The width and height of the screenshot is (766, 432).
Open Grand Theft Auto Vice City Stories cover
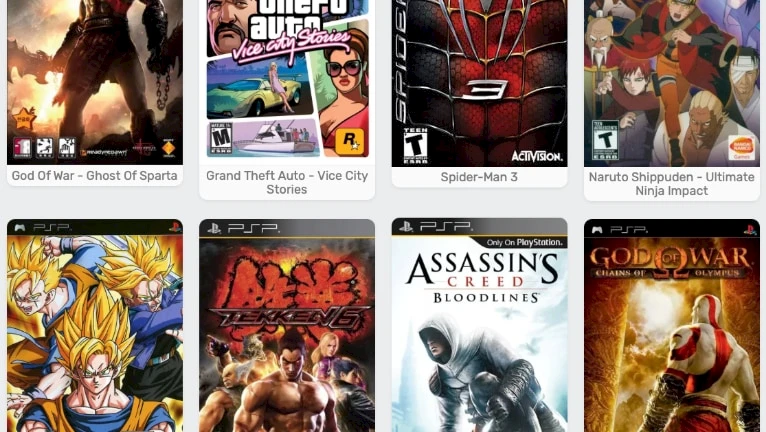[287, 81]
